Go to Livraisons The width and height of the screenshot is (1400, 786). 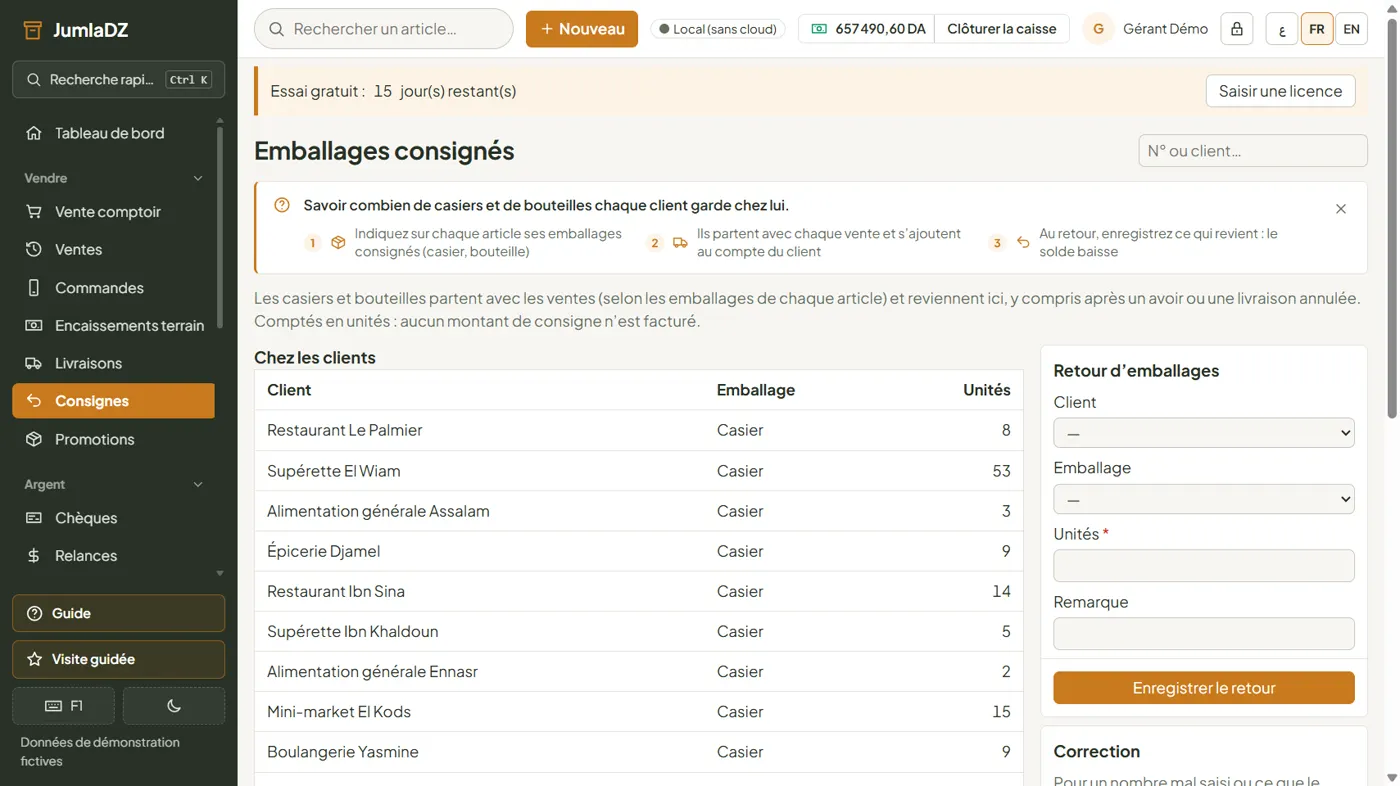(x=113, y=364)
